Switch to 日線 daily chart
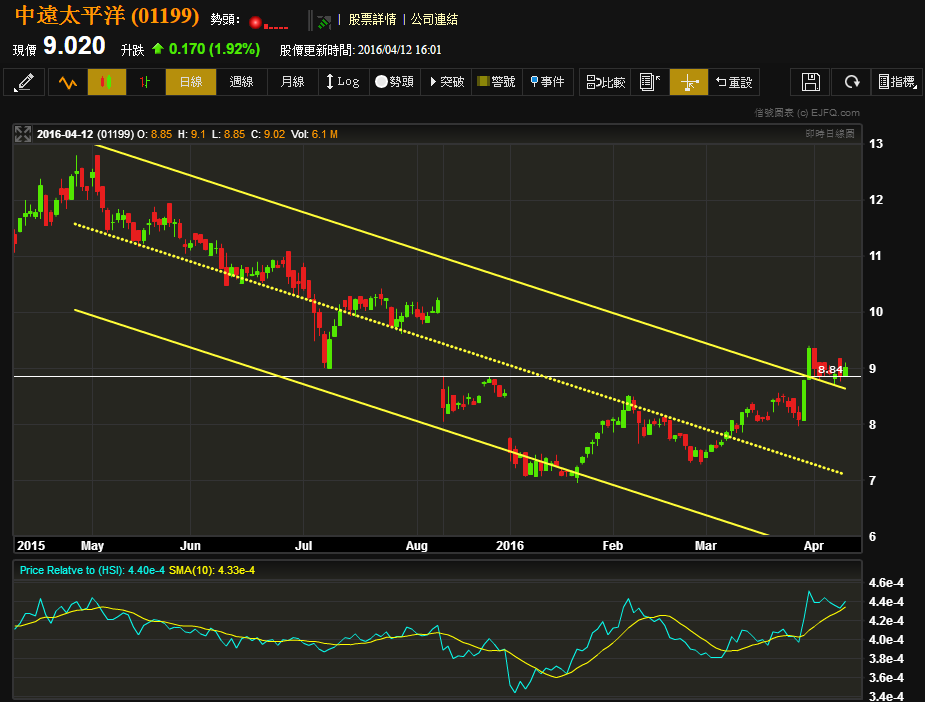 191,82
